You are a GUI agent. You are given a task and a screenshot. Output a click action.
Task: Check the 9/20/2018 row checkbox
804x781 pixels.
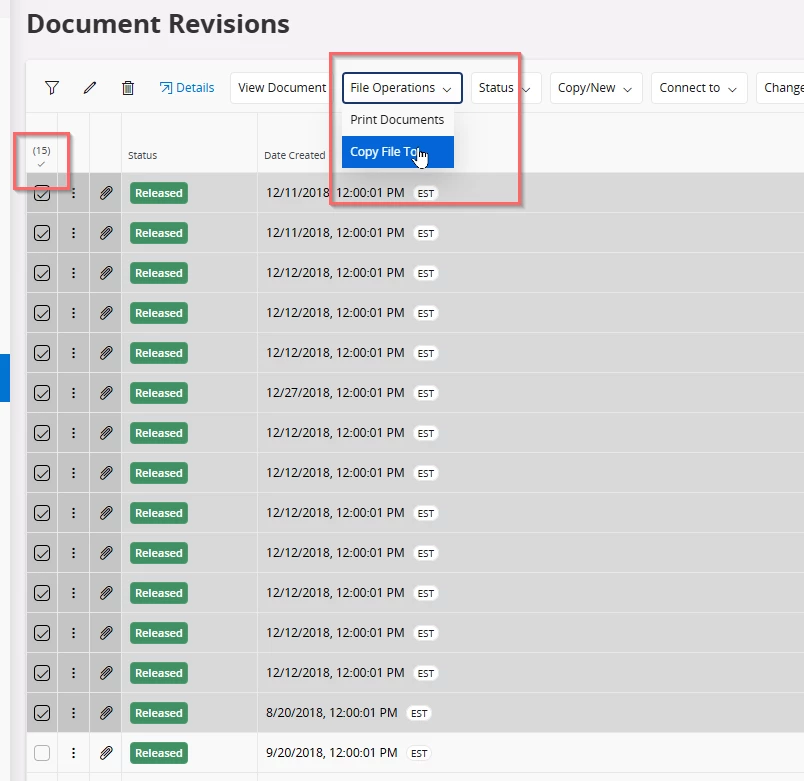(x=42, y=753)
